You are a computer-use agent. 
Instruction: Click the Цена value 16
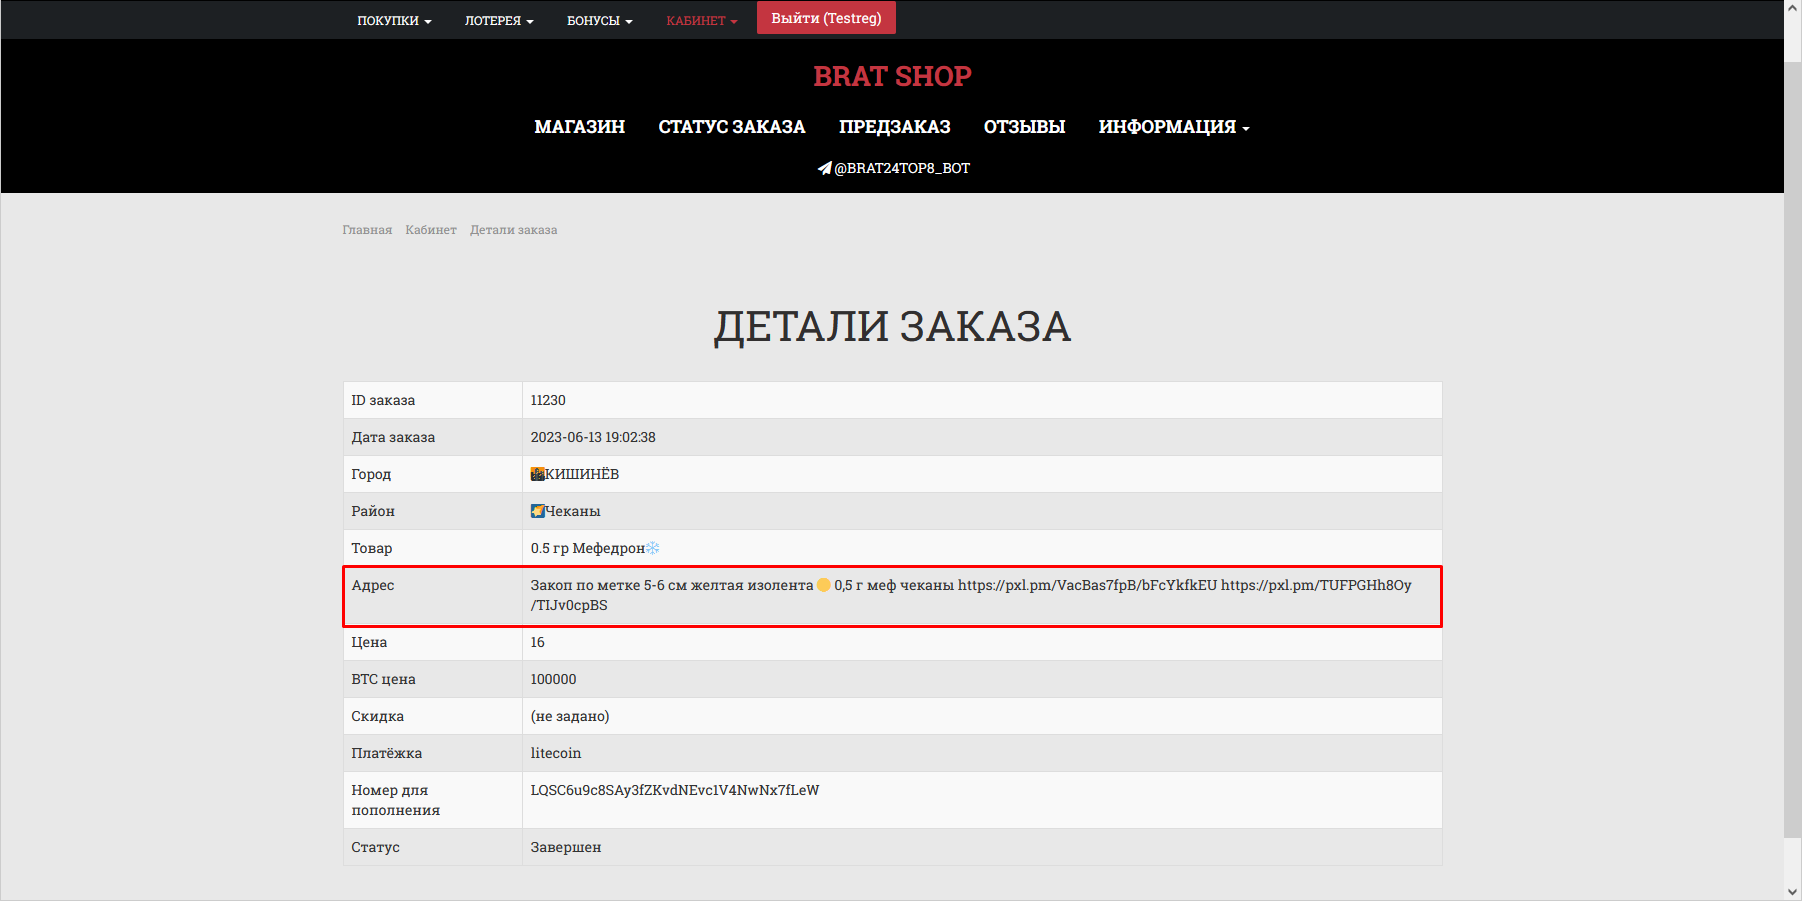click(537, 642)
